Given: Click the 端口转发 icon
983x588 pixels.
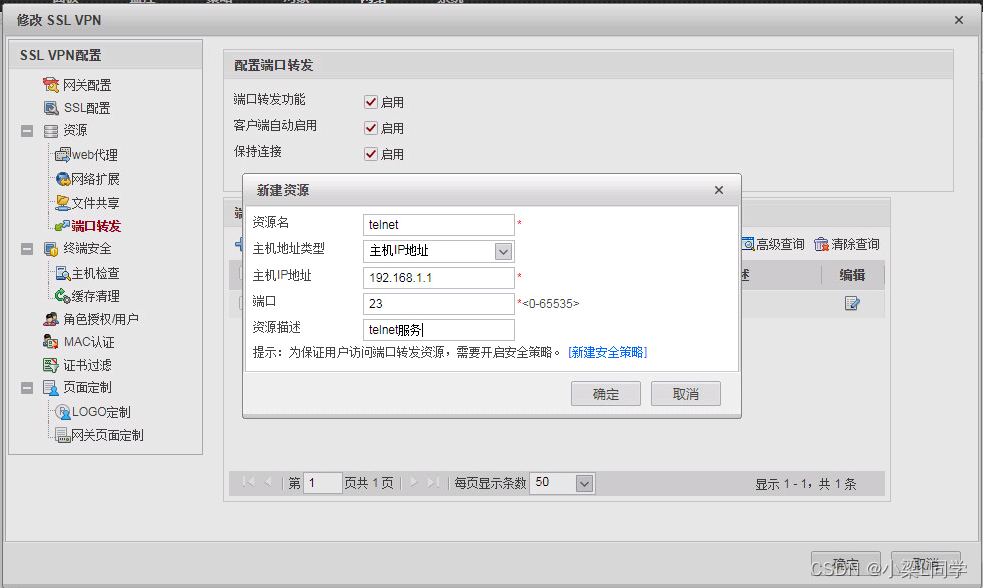Looking at the screenshot, I should click(63, 226).
